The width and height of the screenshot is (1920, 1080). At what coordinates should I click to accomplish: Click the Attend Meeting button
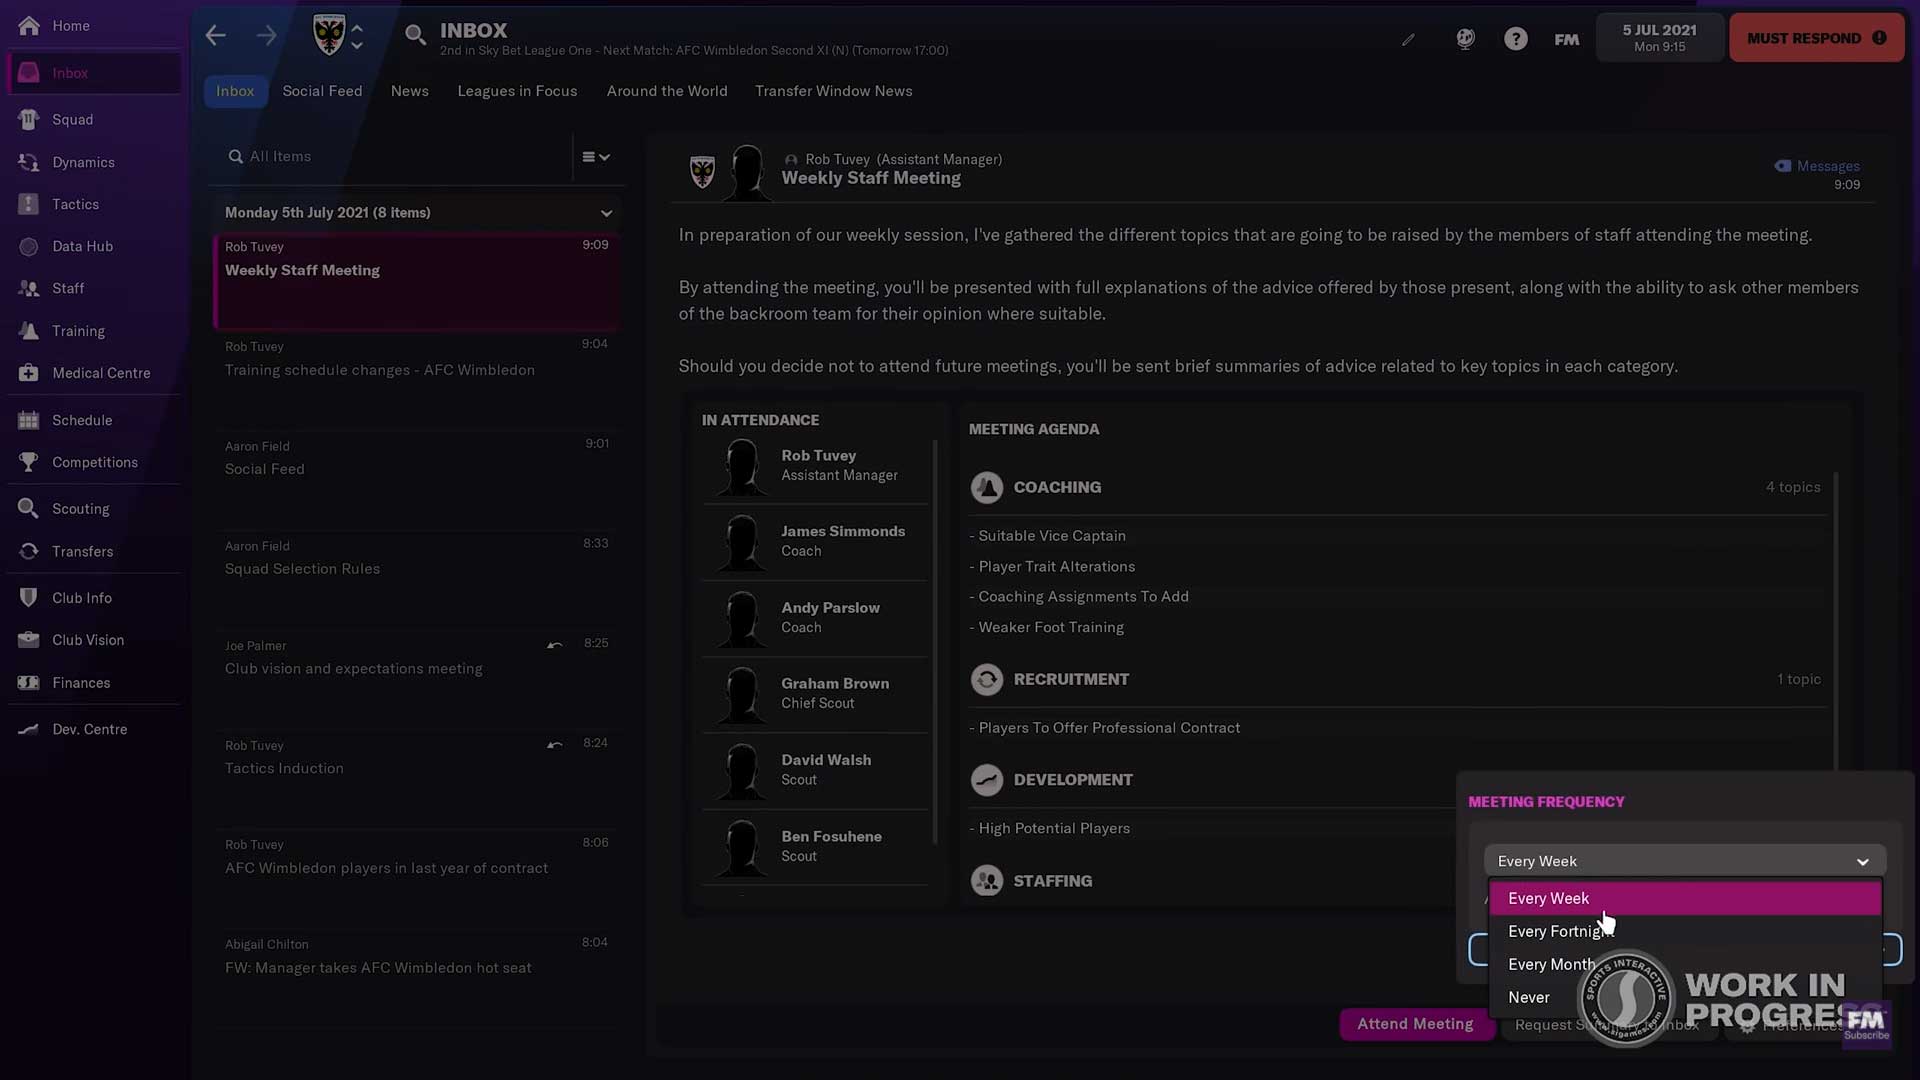coord(1414,1024)
